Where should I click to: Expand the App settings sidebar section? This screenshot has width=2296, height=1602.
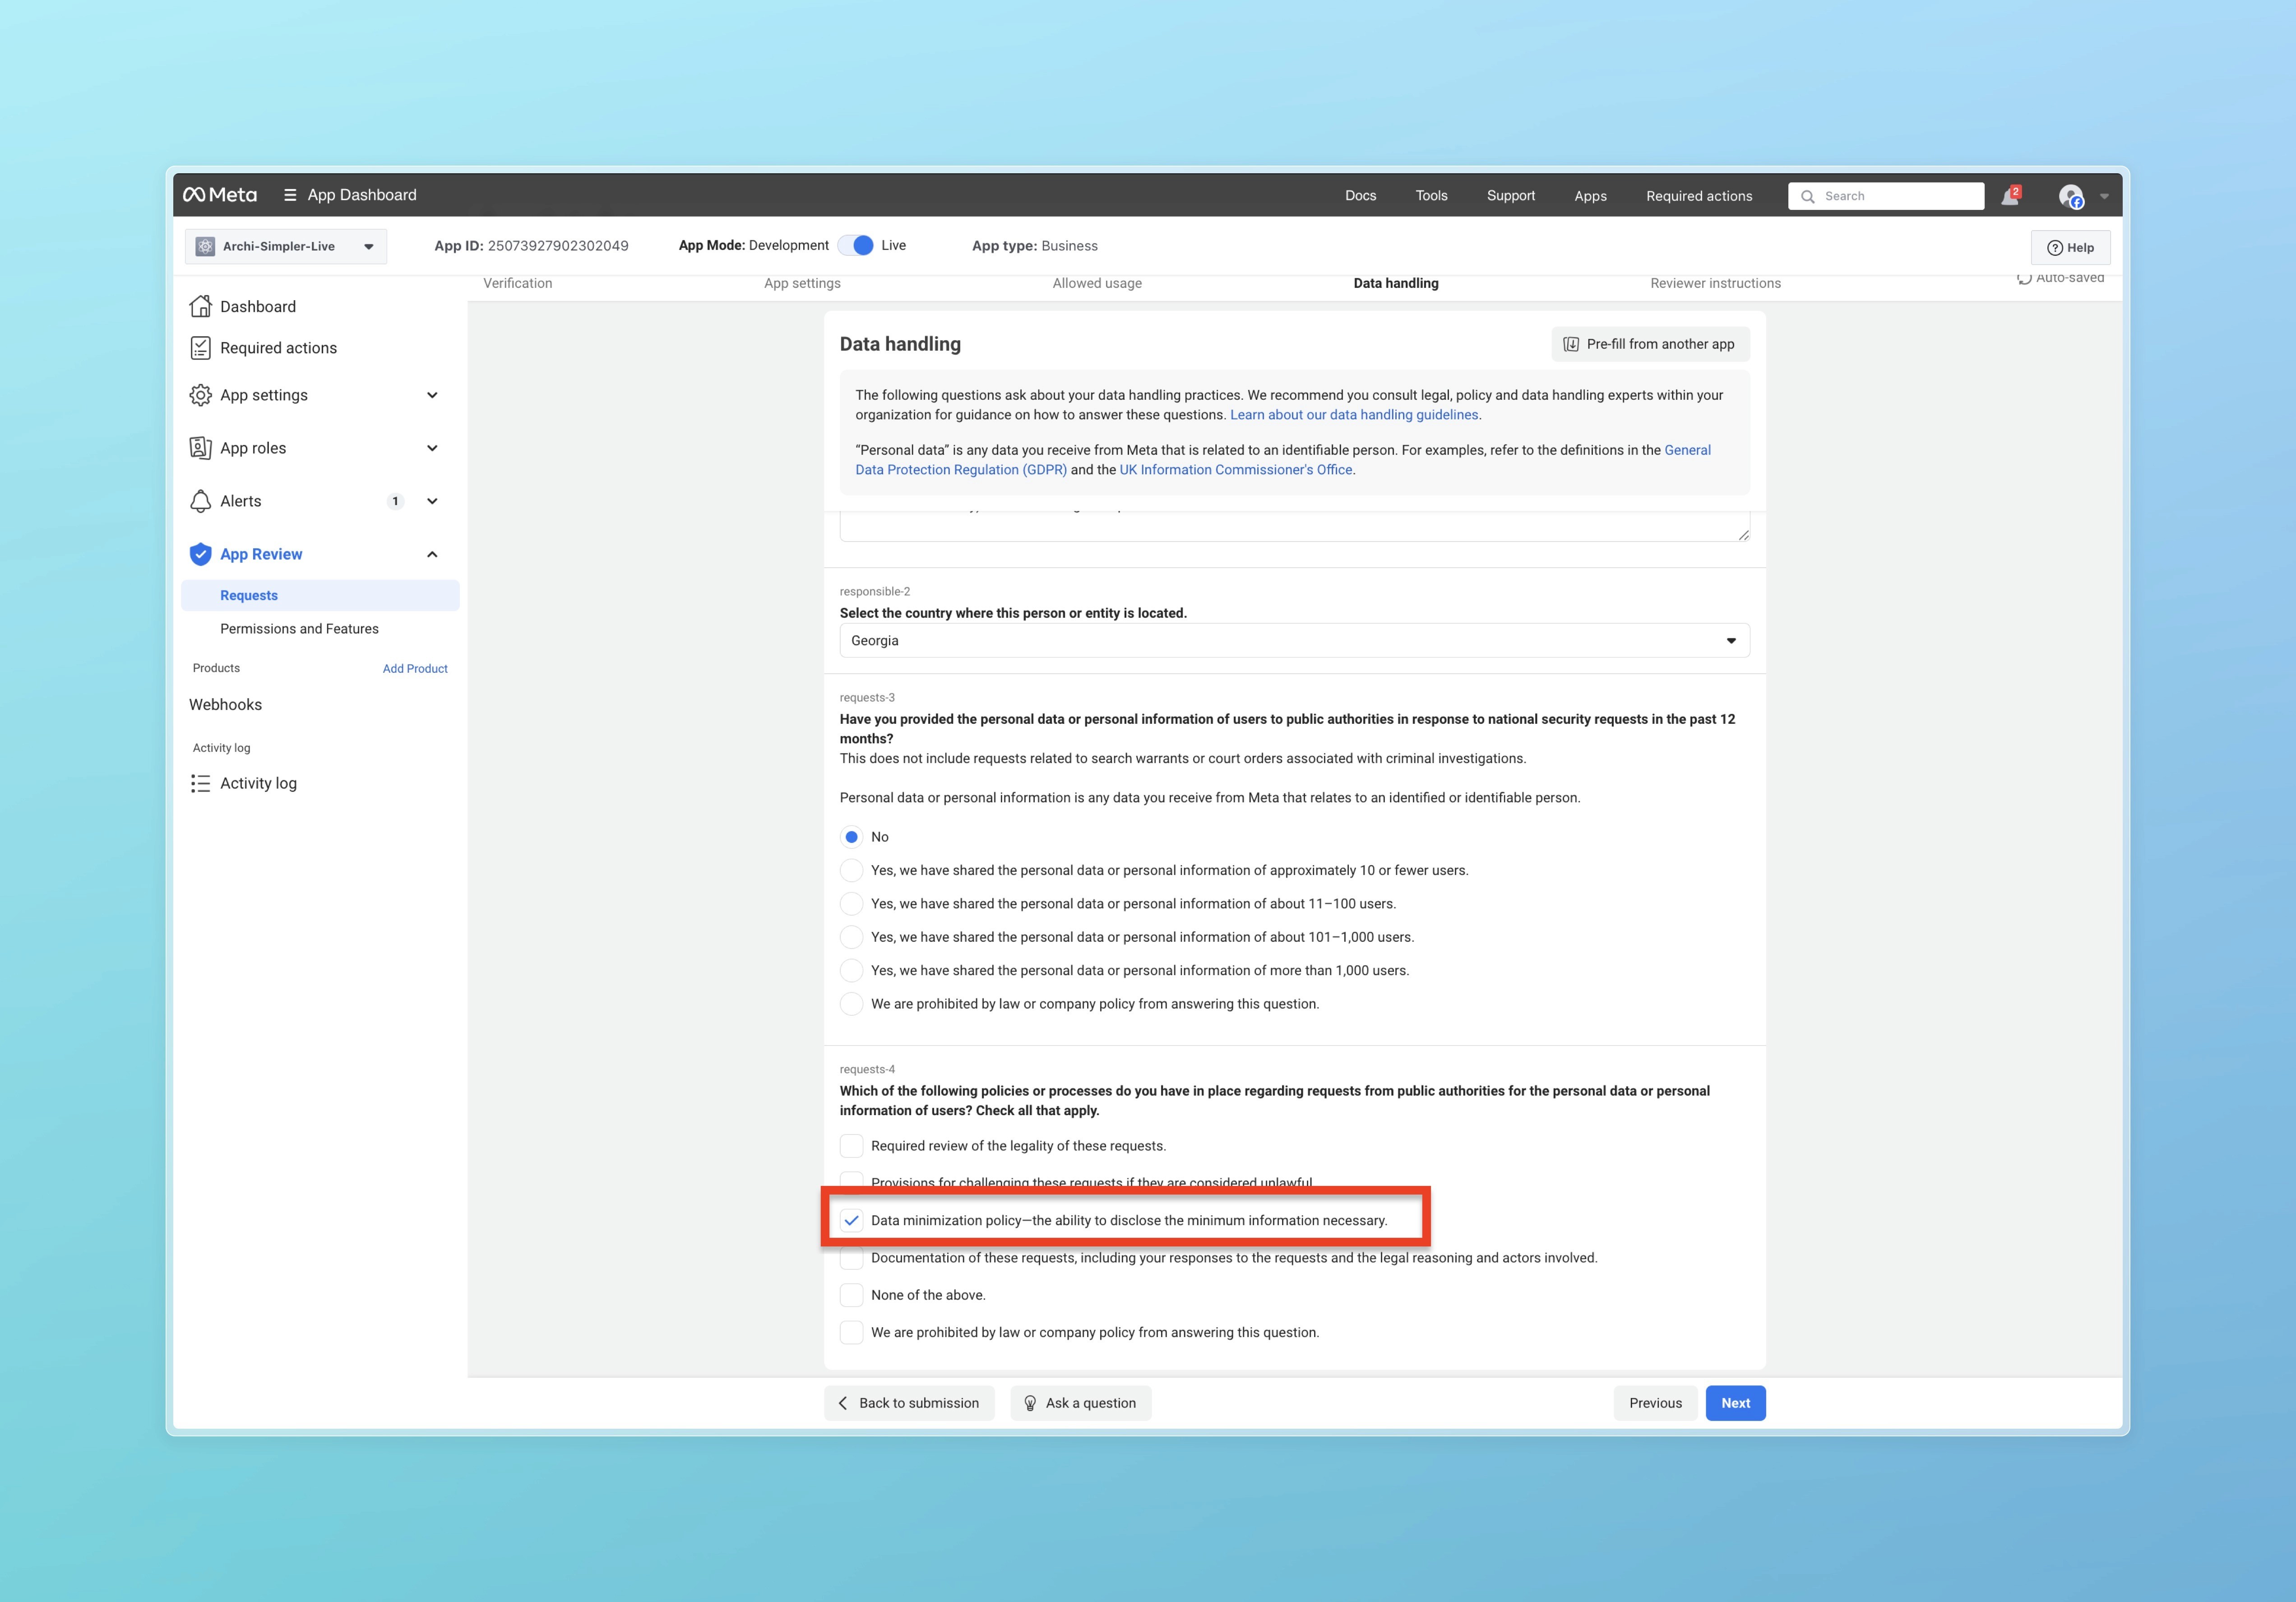click(x=432, y=395)
